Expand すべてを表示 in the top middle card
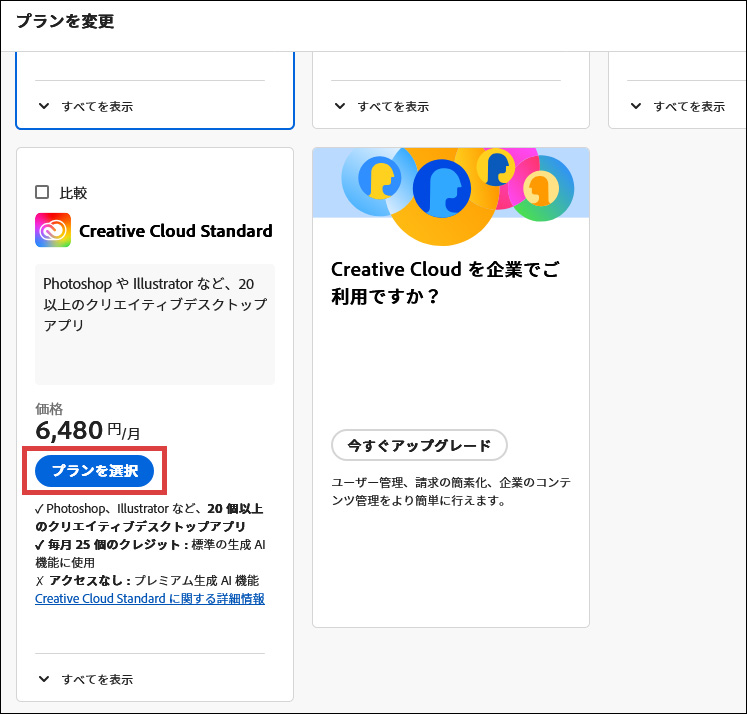The height and width of the screenshot is (714, 747). pyautogui.click(x=382, y=107)
